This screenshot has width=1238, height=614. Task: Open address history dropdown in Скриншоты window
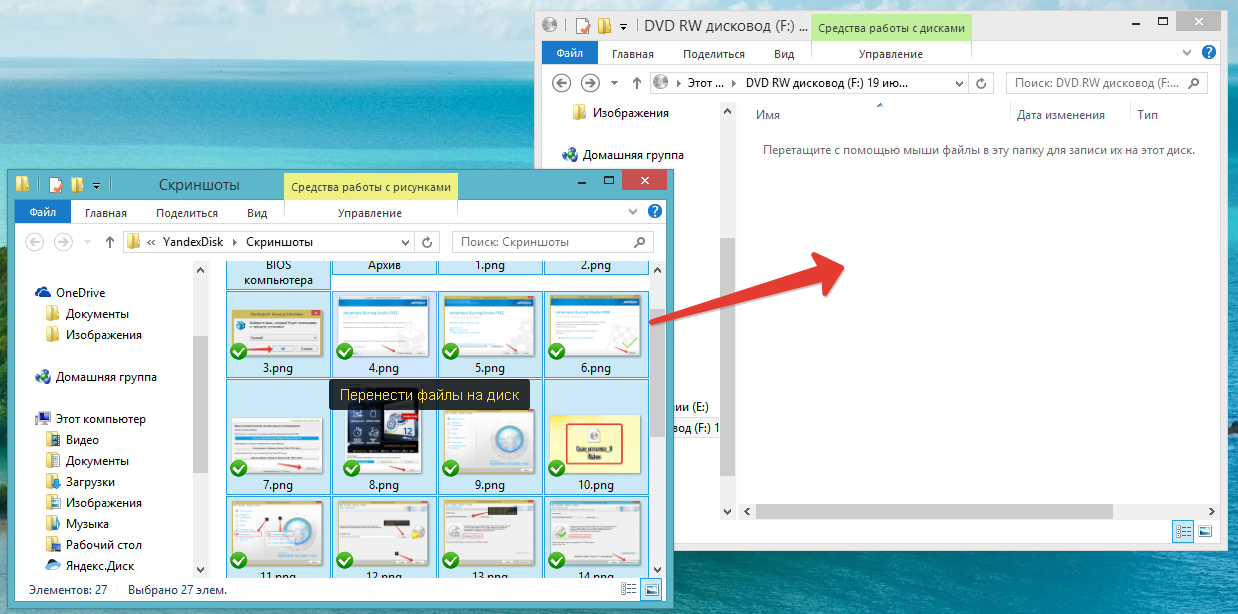point(405,242)
